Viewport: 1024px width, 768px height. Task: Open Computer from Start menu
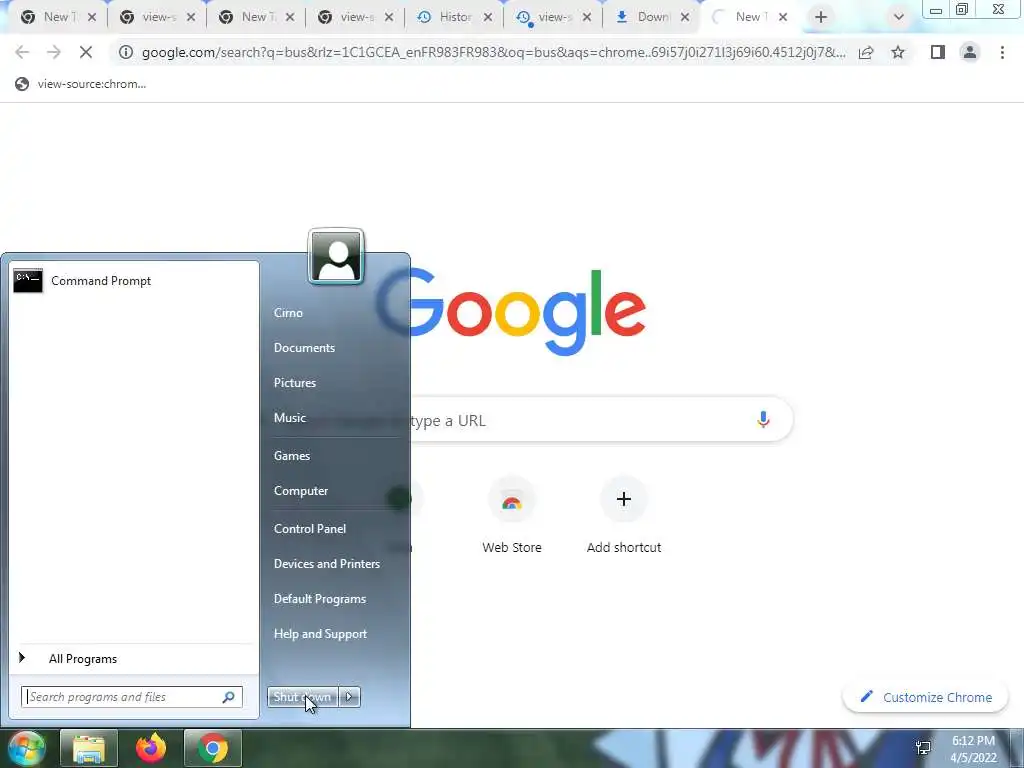pyautogui.click(x=300, y=491)
